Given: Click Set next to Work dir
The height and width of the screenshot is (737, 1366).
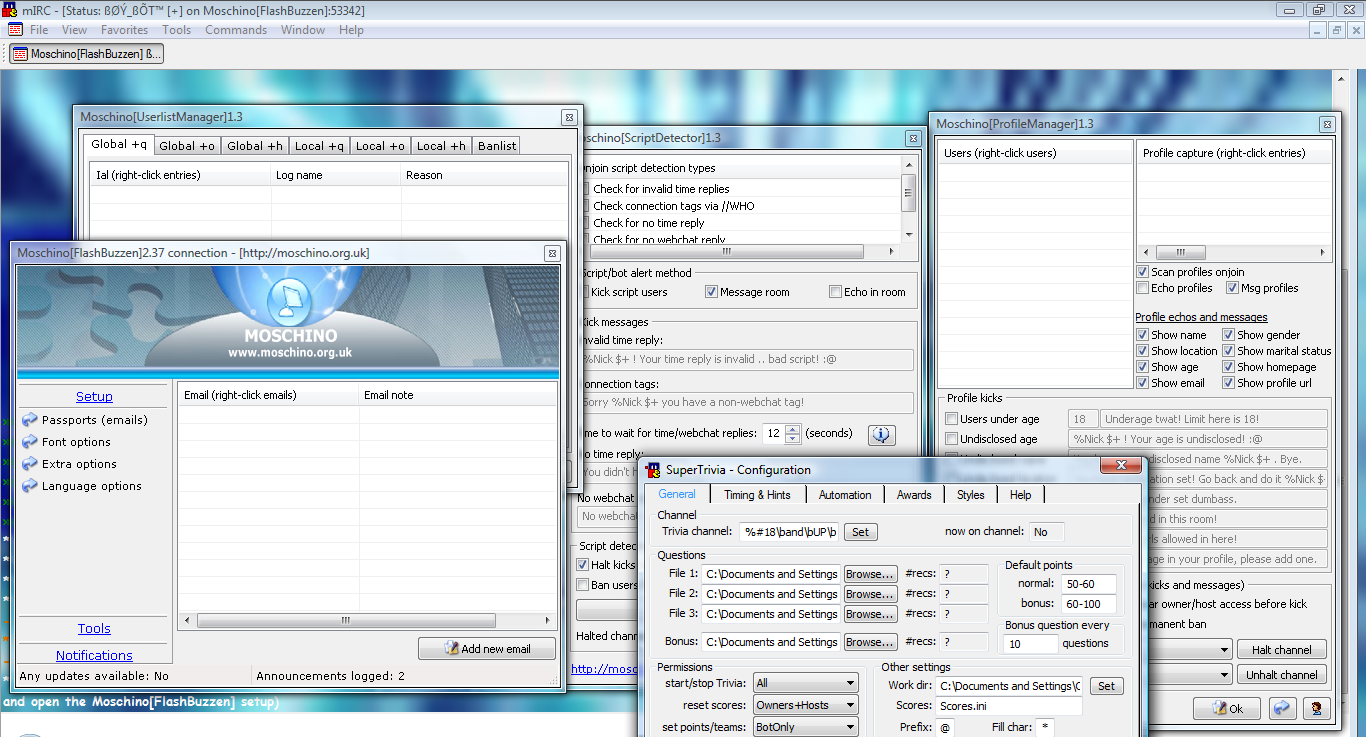Looking at the screenshot, I should 1106,686.
